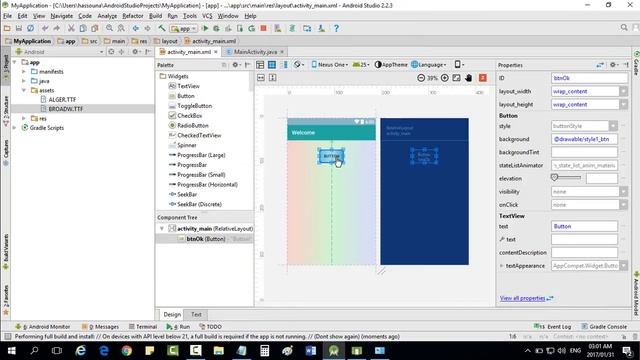Viewport: 640px width, 360px height.
Task: Click the Cut scissors icon
Action: [x=71, y=28]
